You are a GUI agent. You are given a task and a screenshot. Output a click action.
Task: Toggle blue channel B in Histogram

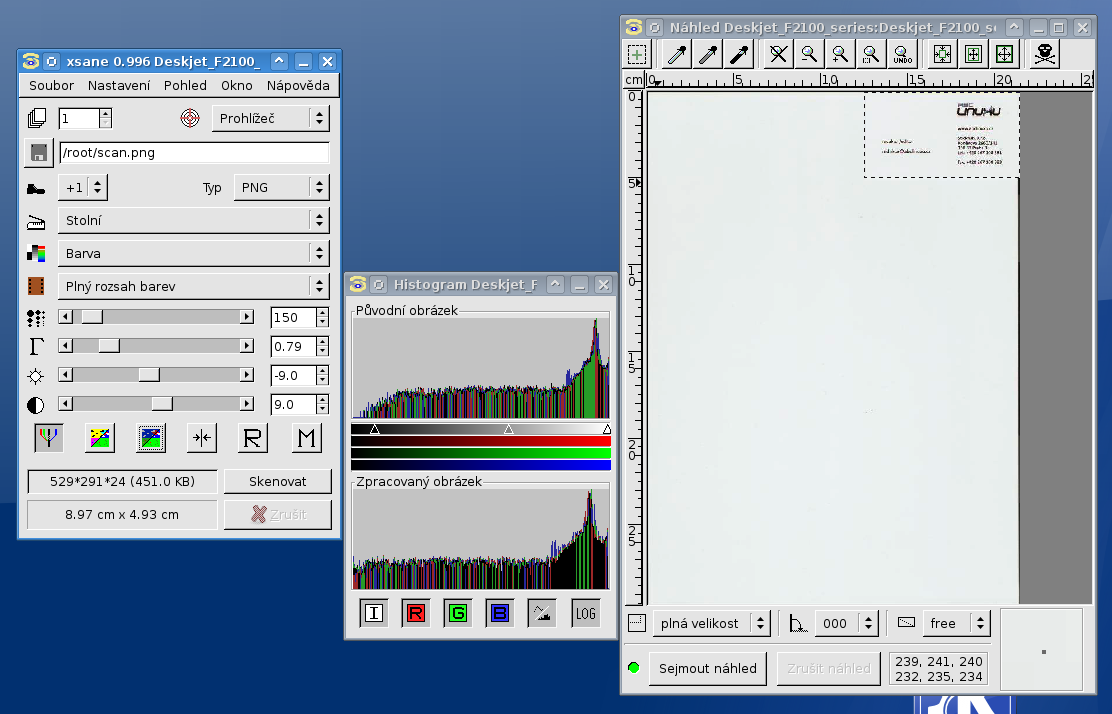click(x=500, y=613)
